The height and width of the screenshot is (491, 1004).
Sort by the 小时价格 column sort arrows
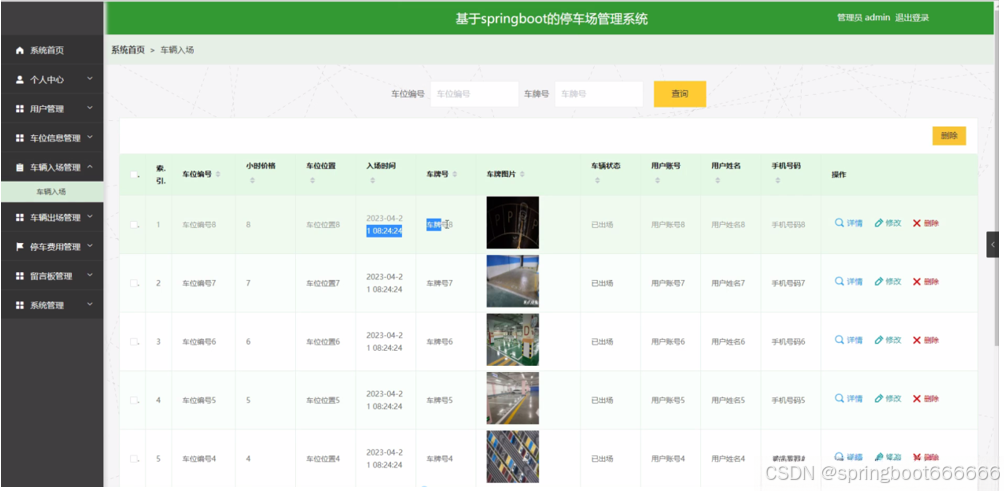(252, 181)
